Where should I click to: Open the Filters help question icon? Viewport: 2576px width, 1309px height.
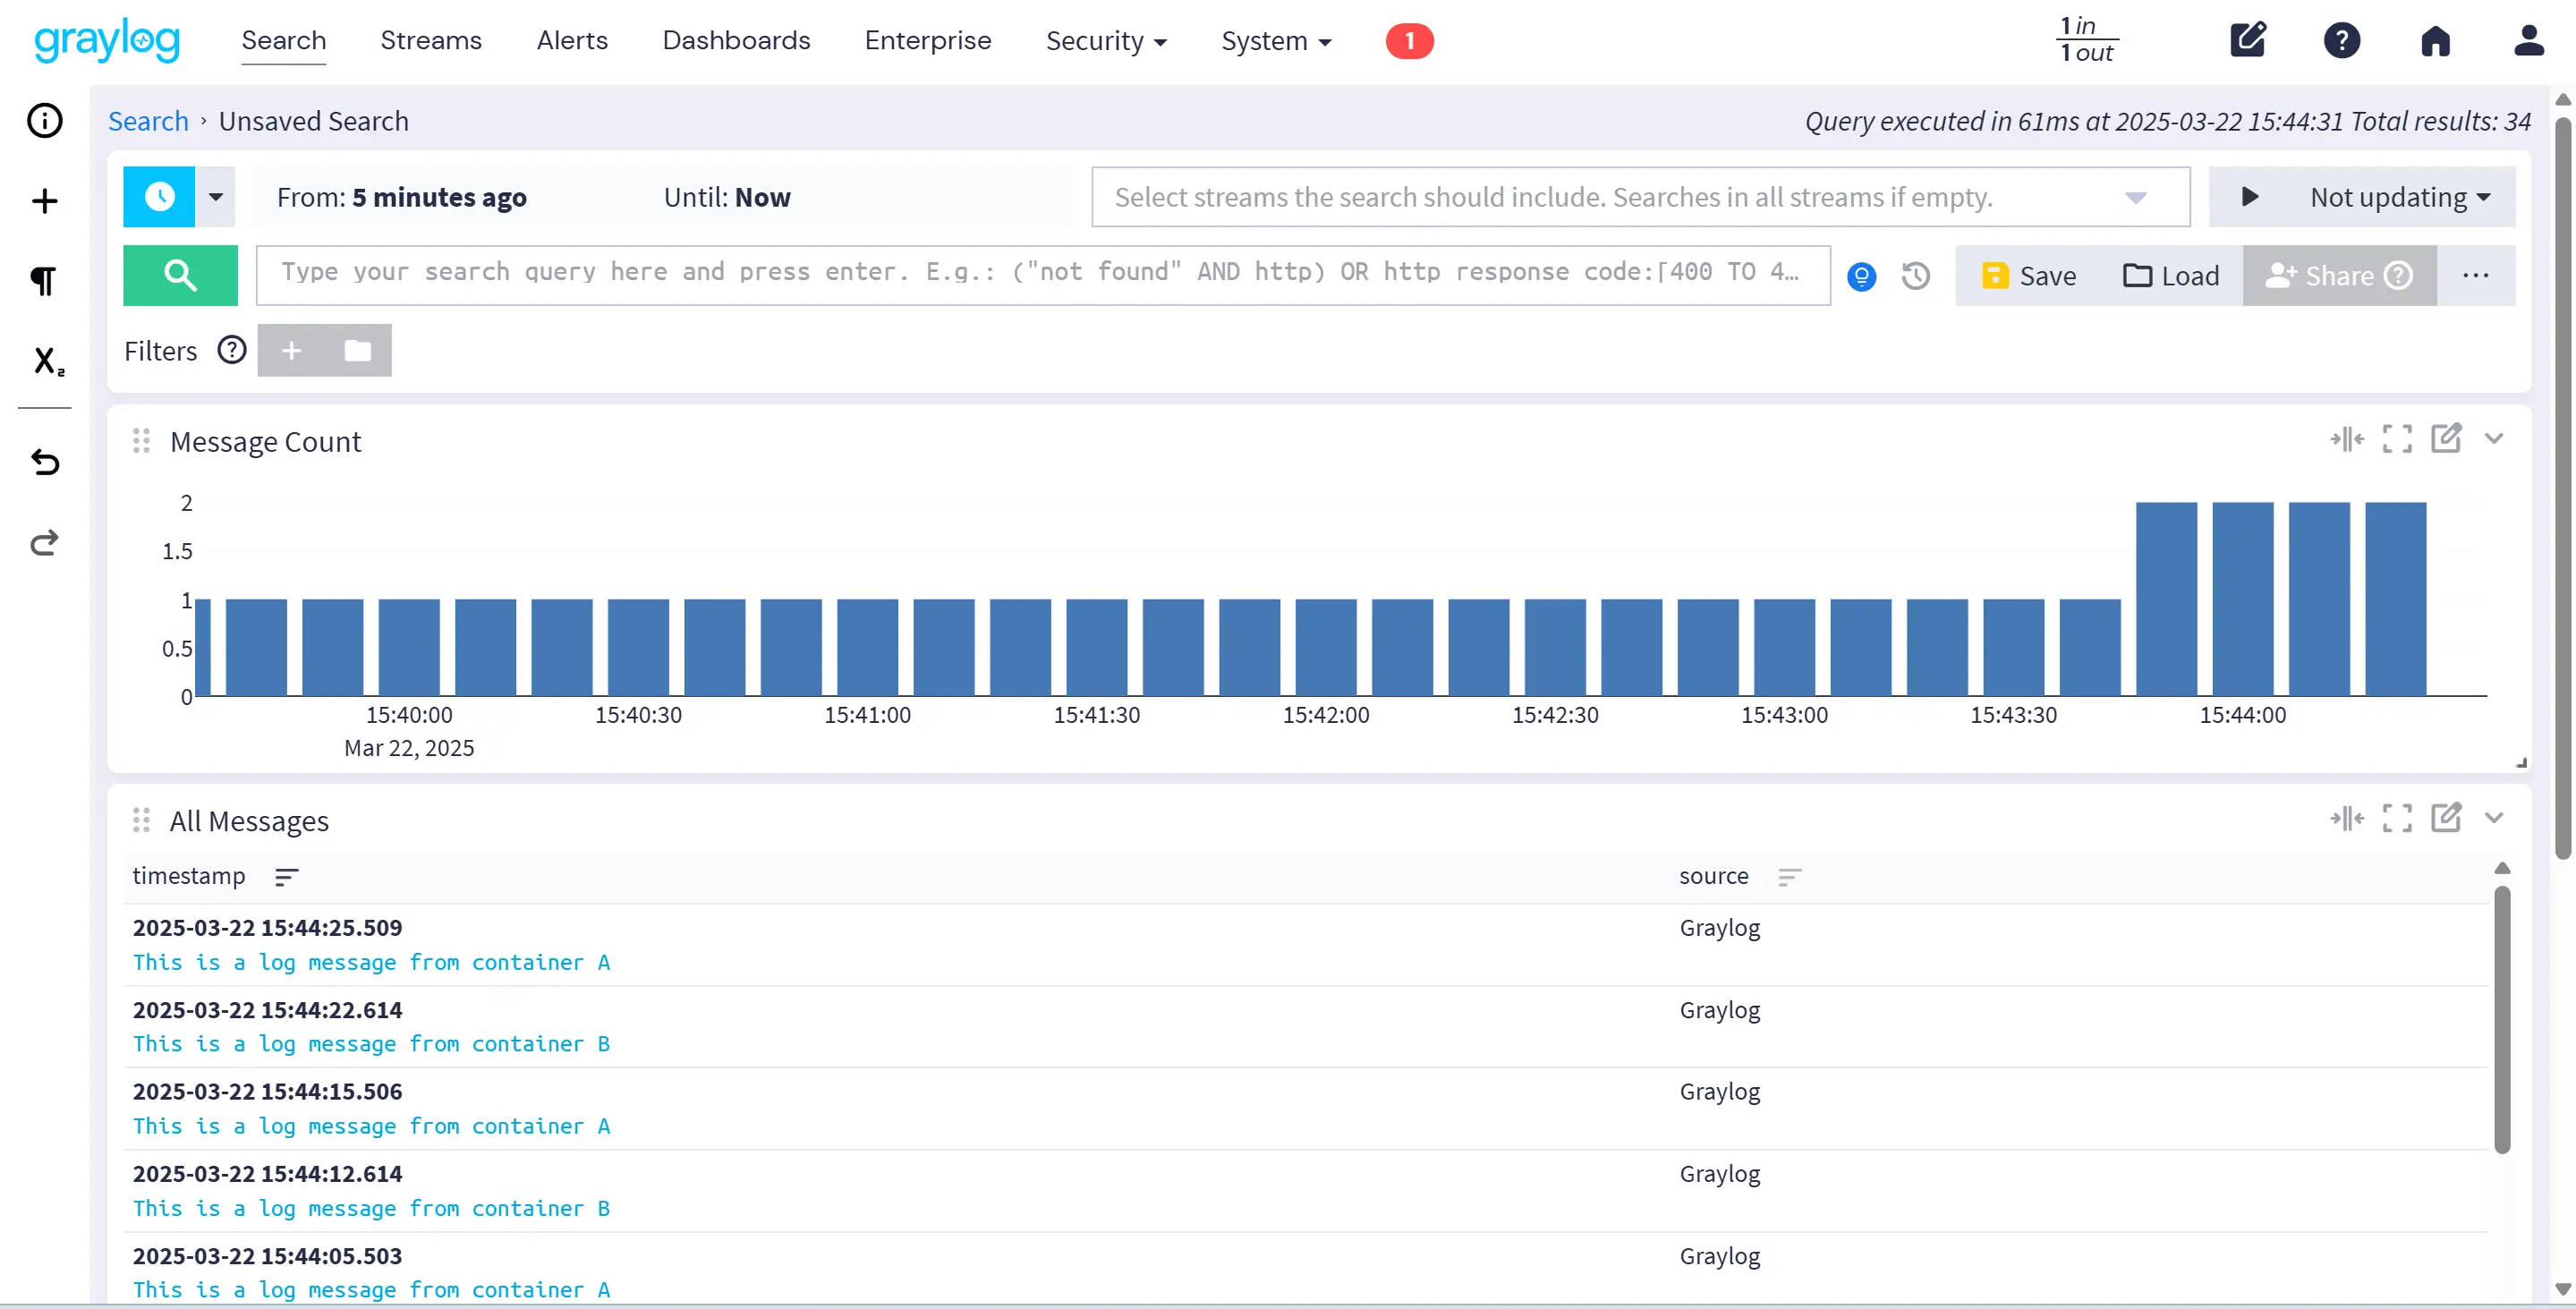(232, 350)
